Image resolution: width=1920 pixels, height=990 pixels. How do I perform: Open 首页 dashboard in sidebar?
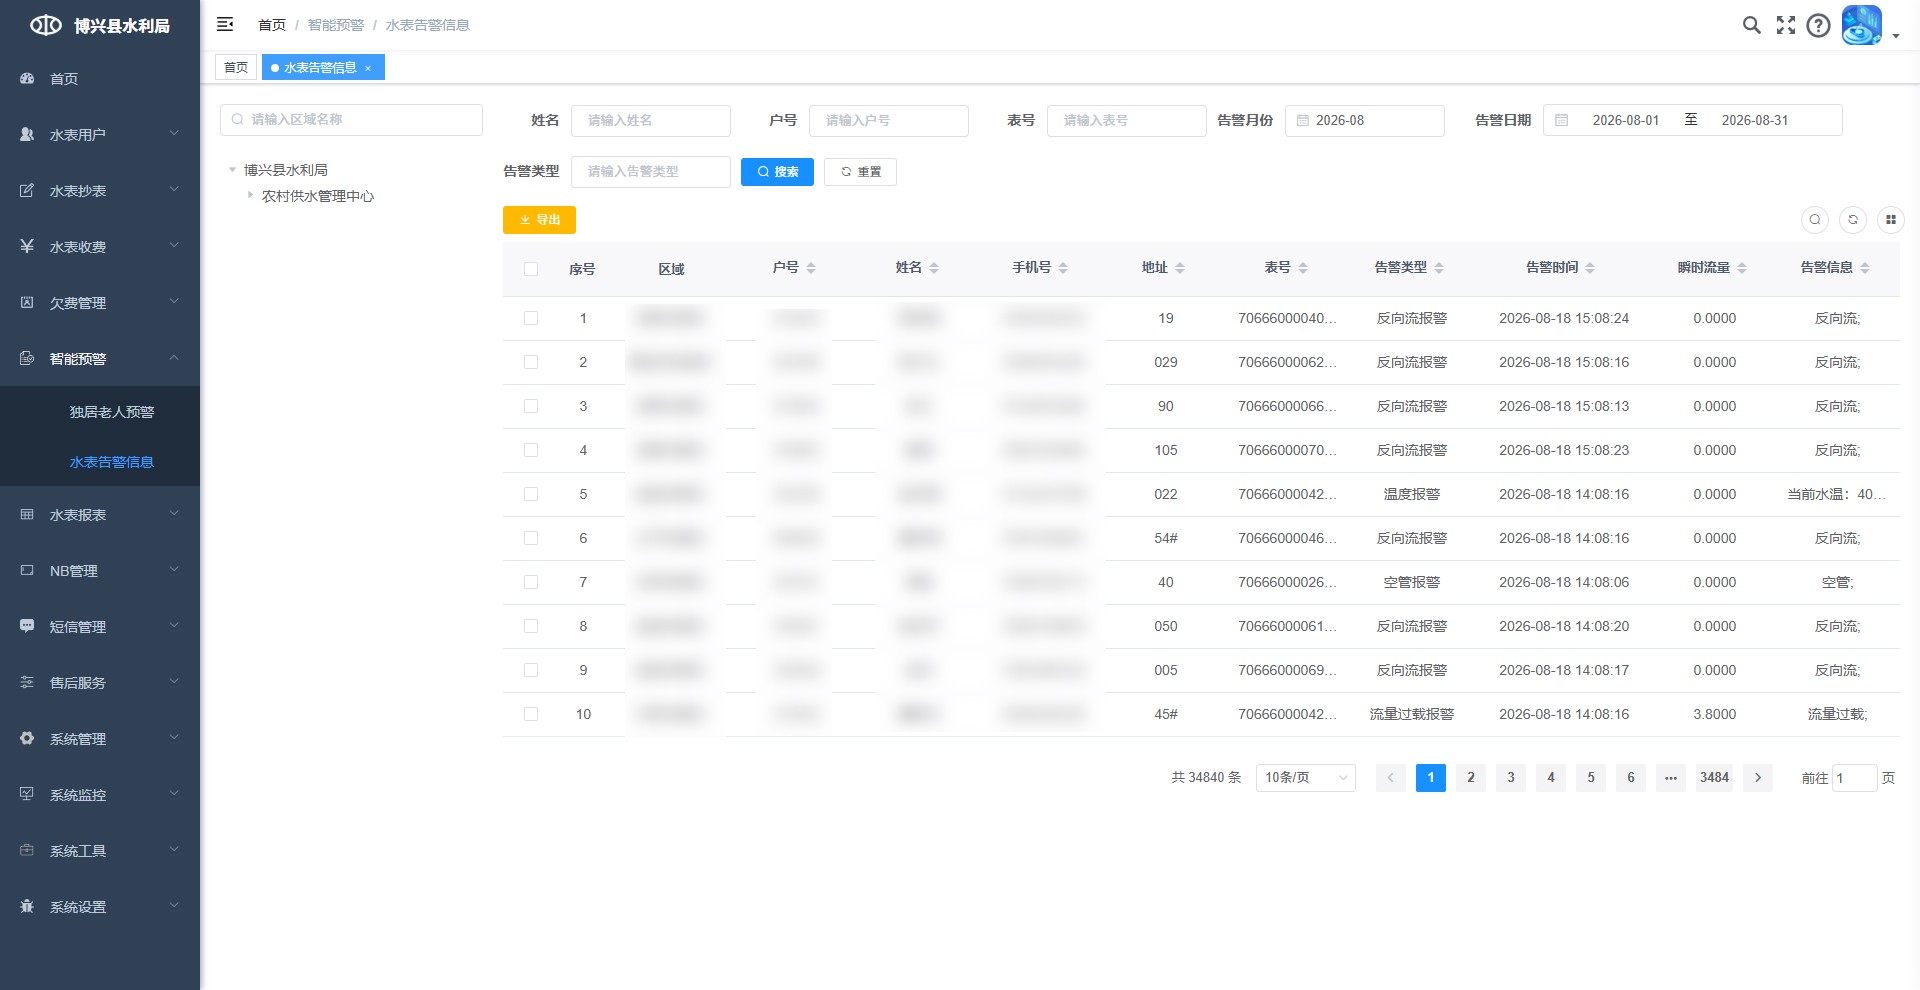(100, 78)
